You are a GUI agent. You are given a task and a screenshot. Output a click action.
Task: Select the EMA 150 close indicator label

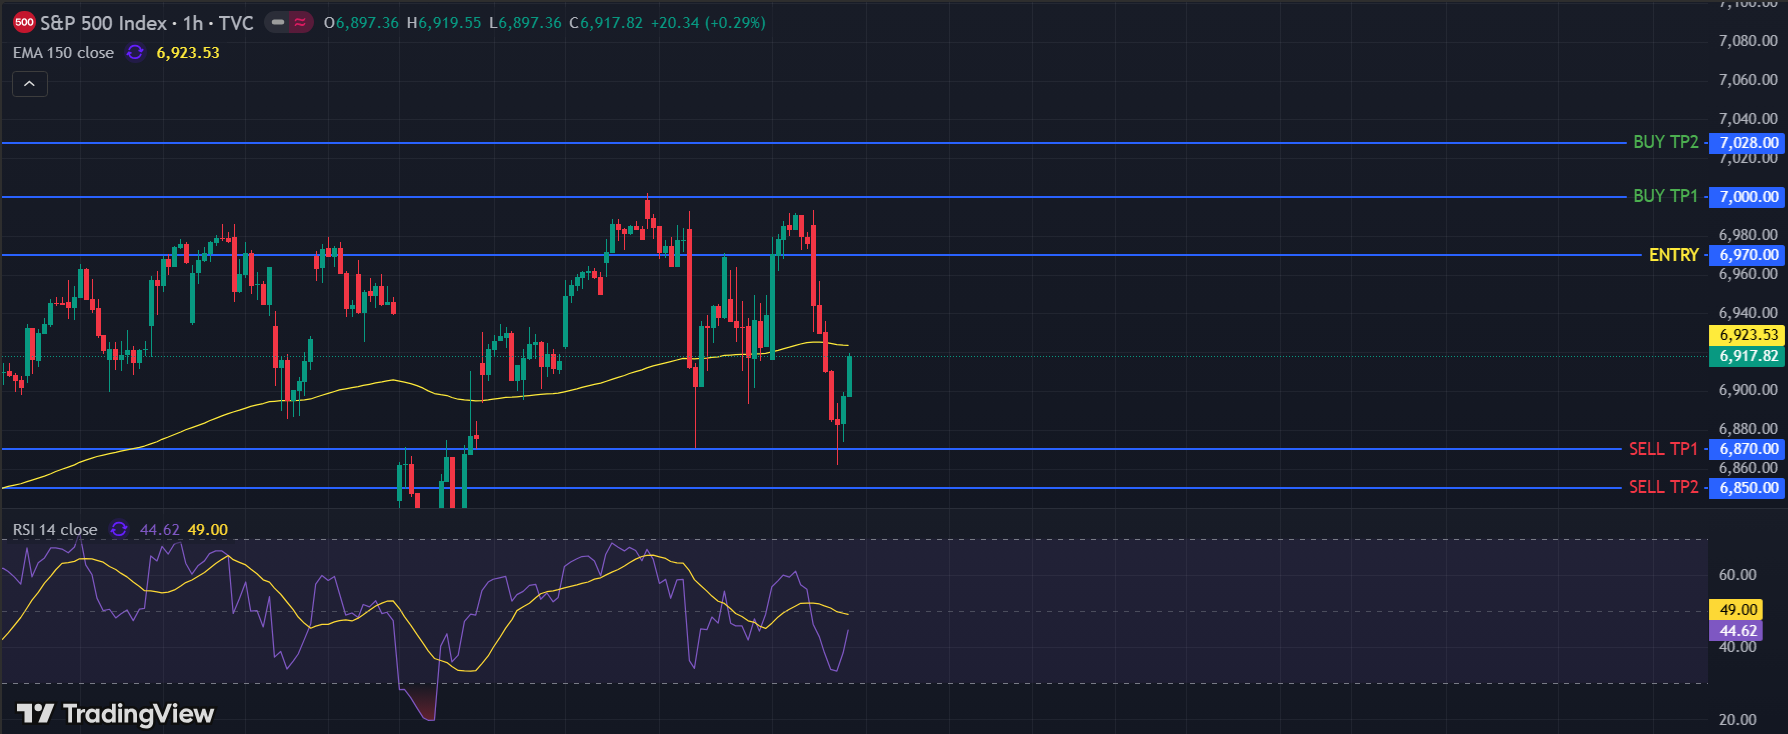point(64,53)
